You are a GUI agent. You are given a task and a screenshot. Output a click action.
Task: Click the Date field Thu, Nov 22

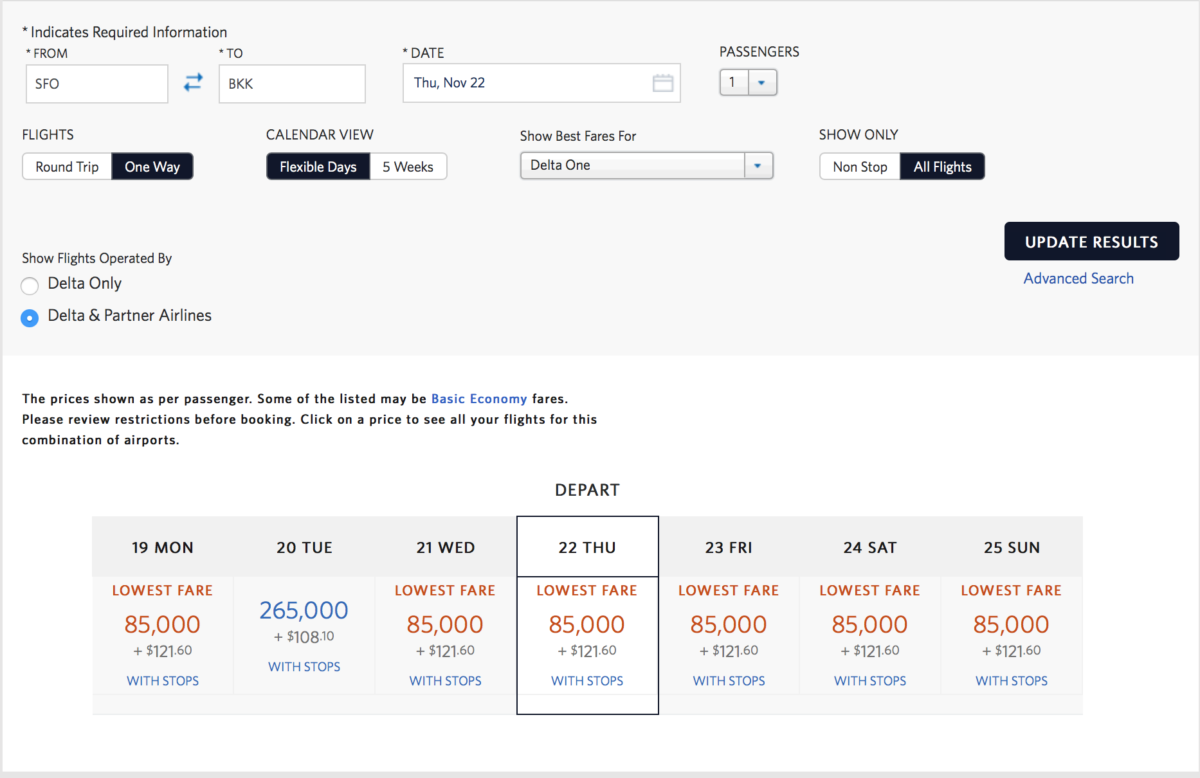(x=541, y=83)
